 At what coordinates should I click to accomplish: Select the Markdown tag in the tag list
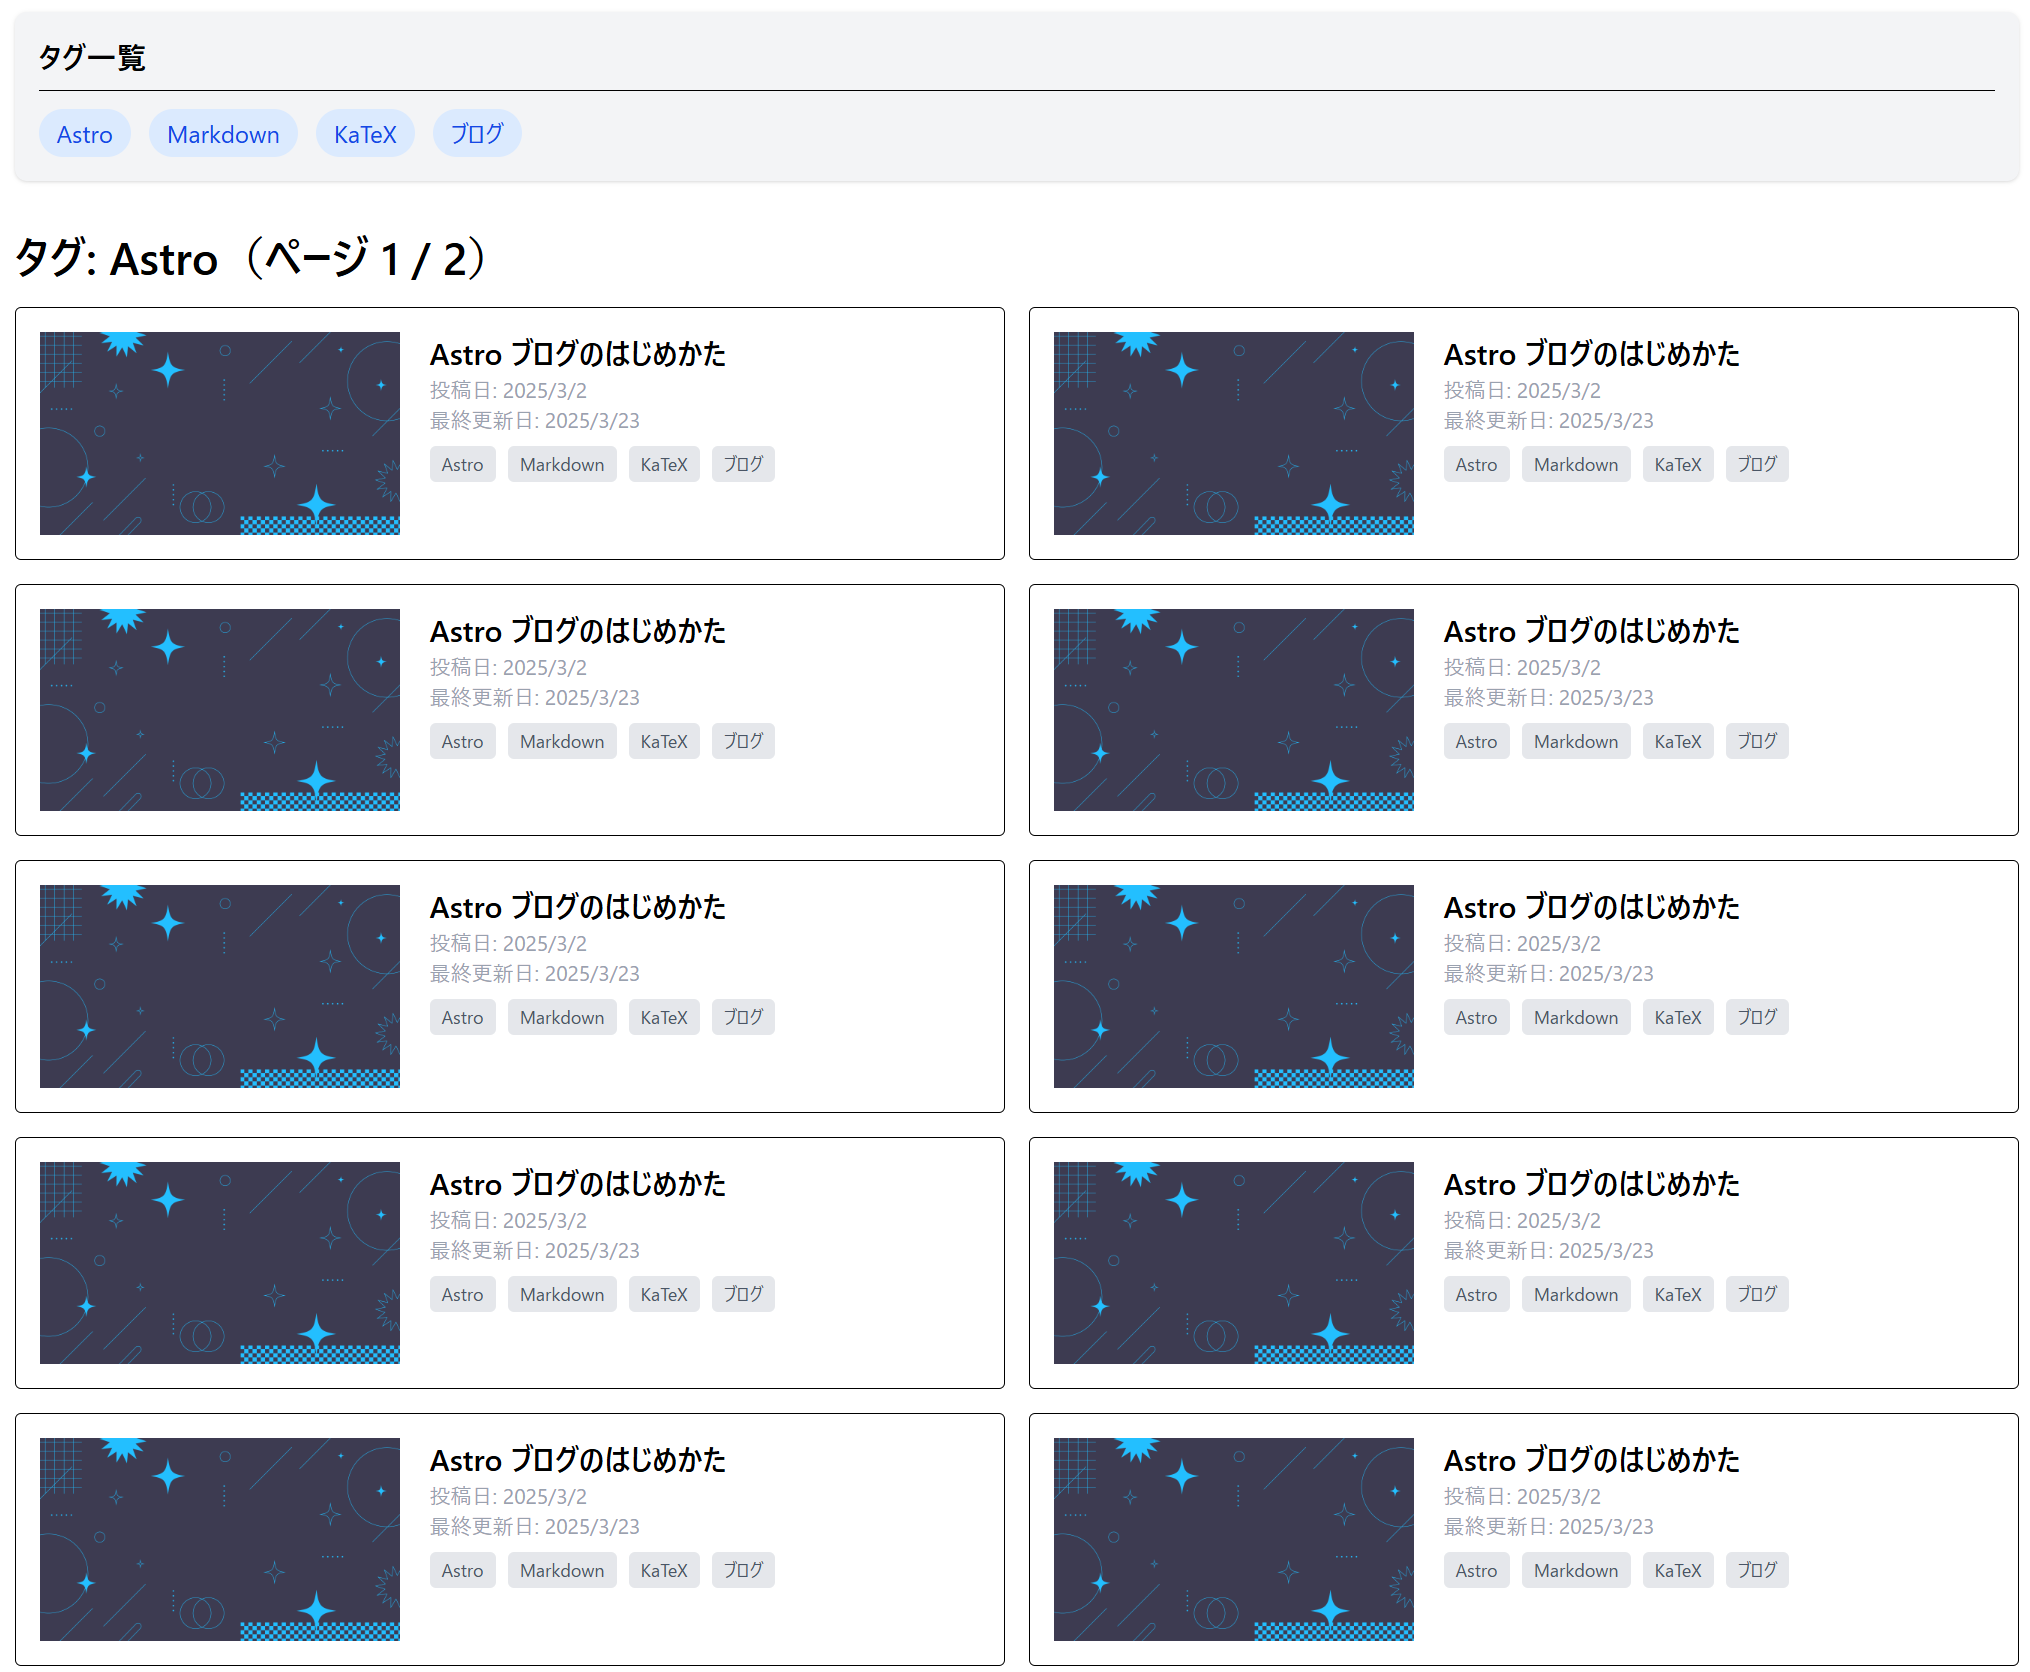click(223, 134)
